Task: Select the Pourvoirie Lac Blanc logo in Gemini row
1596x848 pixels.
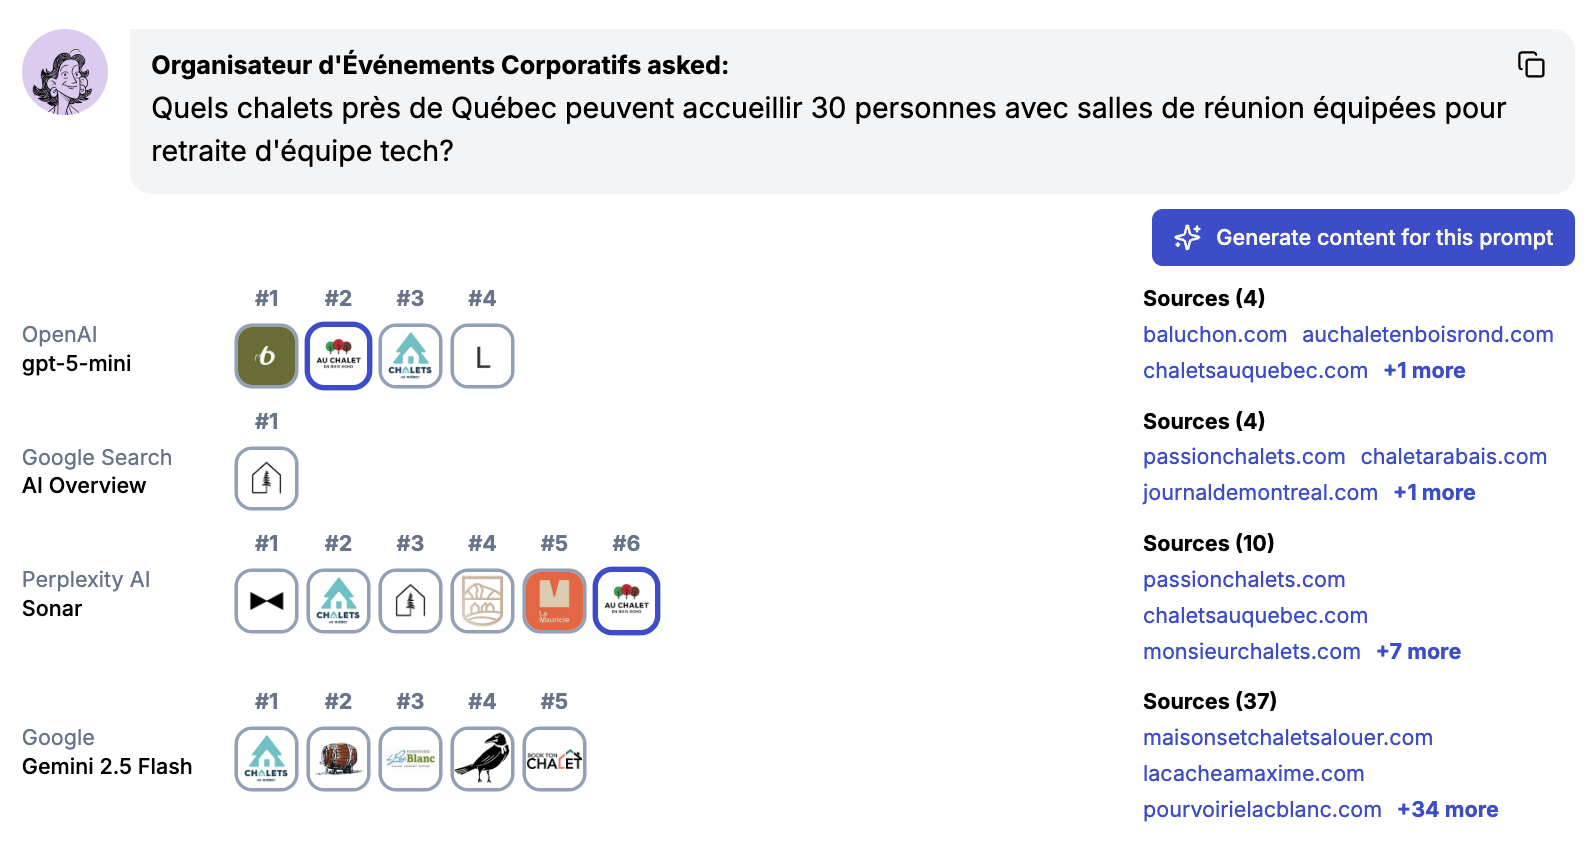Action: [410, 759]
